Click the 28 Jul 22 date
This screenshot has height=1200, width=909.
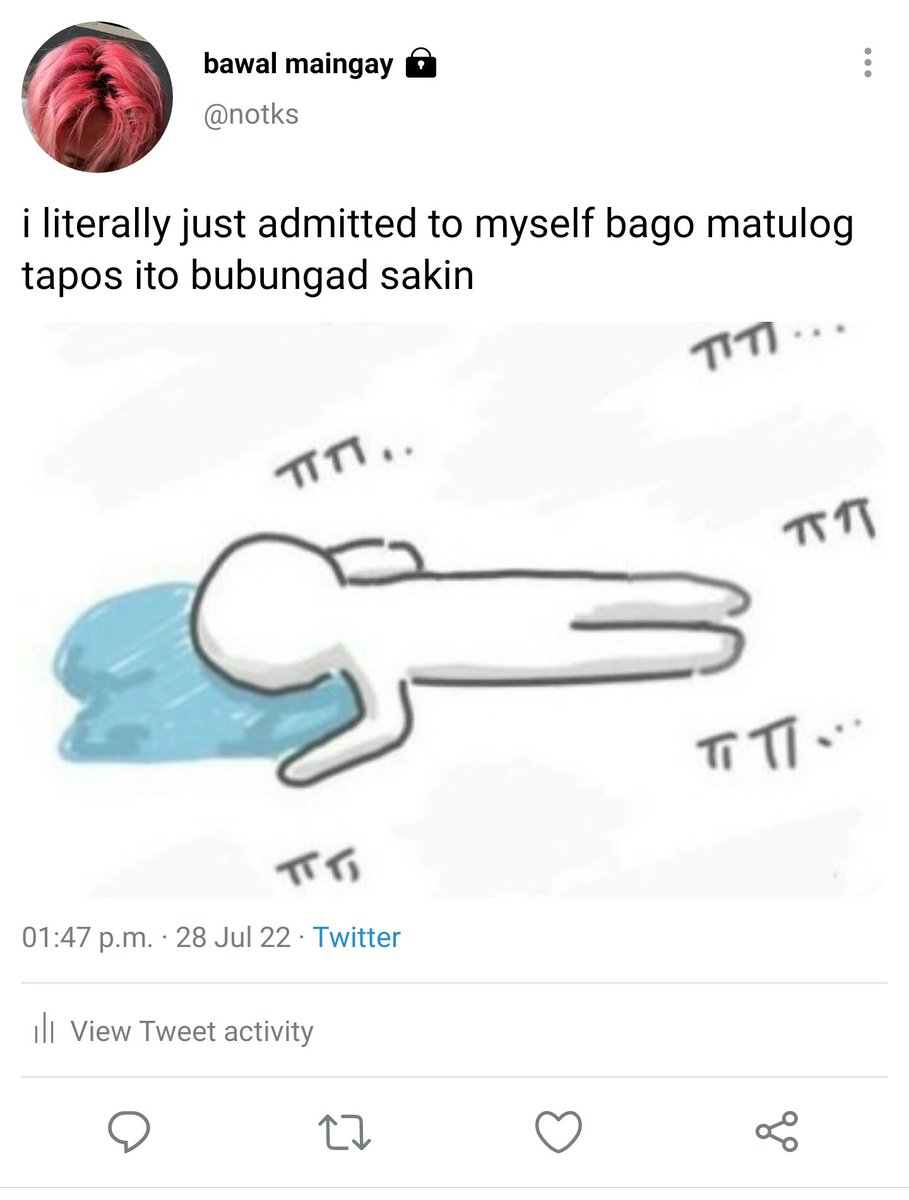[x=233, y=938]
